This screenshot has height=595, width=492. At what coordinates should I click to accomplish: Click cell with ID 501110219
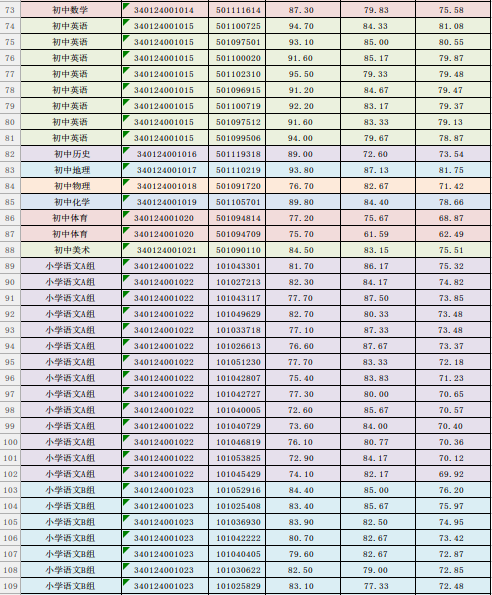tap(238, 170)
